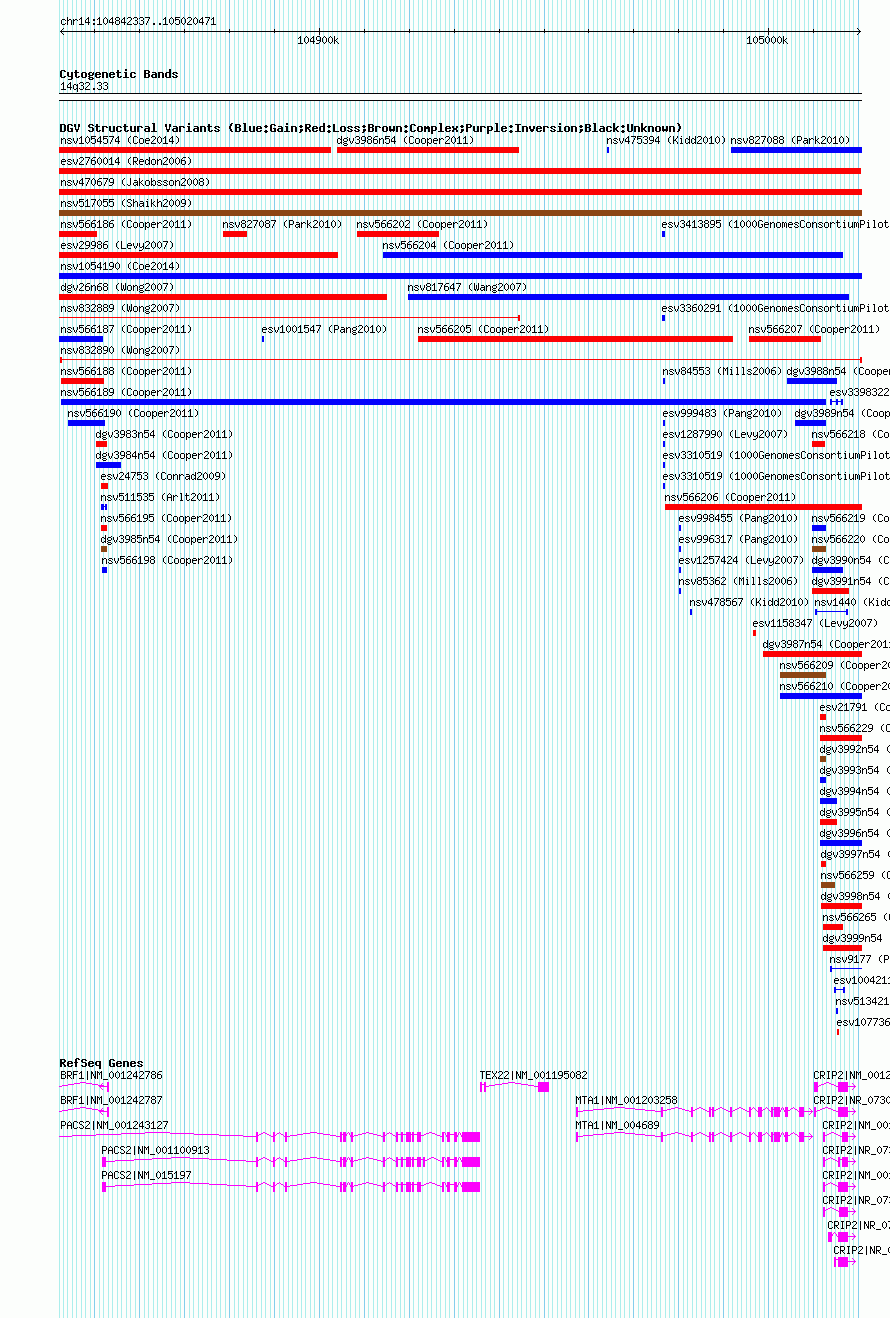890x1318 pixels.
Task: Select nsv832889 (Wong2007) variant label
Action: pyautogui.click(x=120, y=308)
